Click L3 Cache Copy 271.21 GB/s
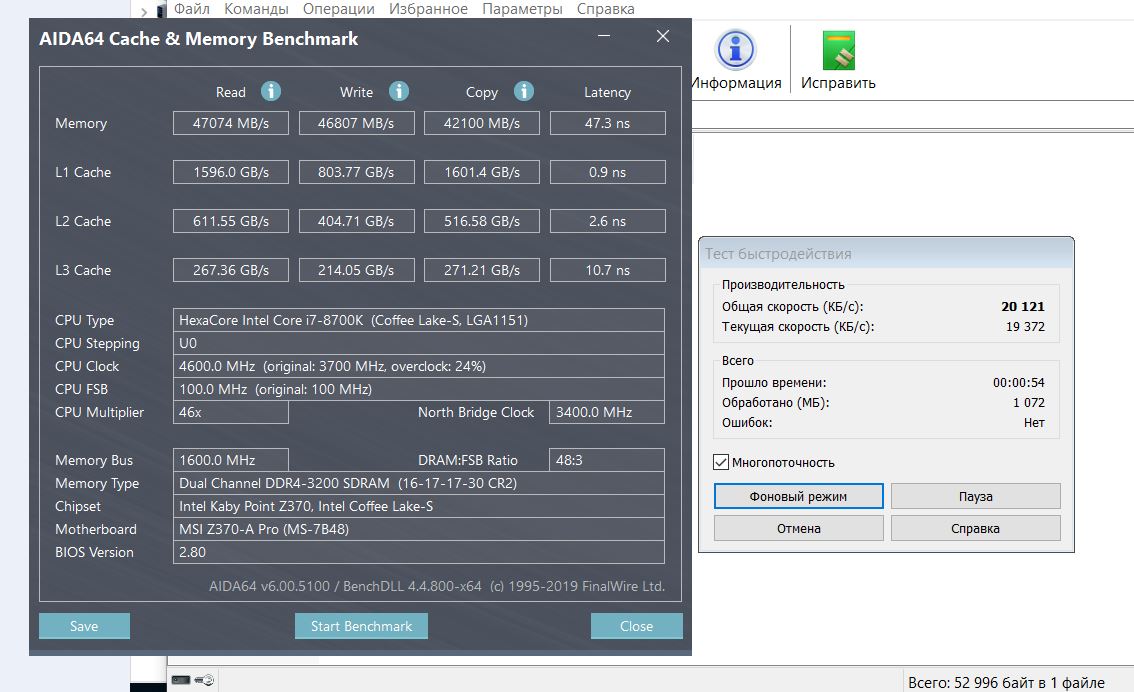This screenshot has width=1134, height=692. point(482,270)
